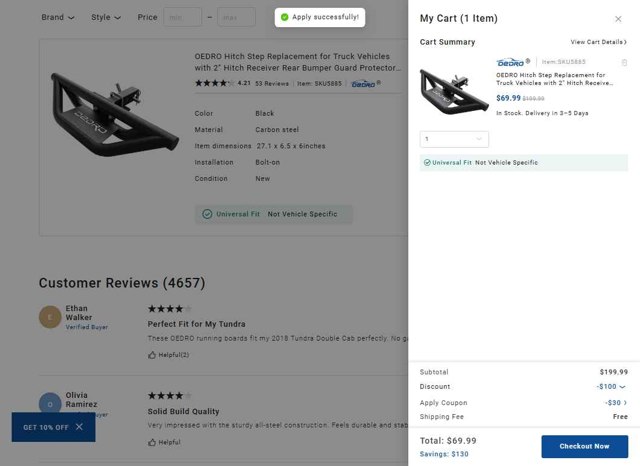Open the 53 Reviews link
This screenshot has width=640, height=466.
(272, 84)
